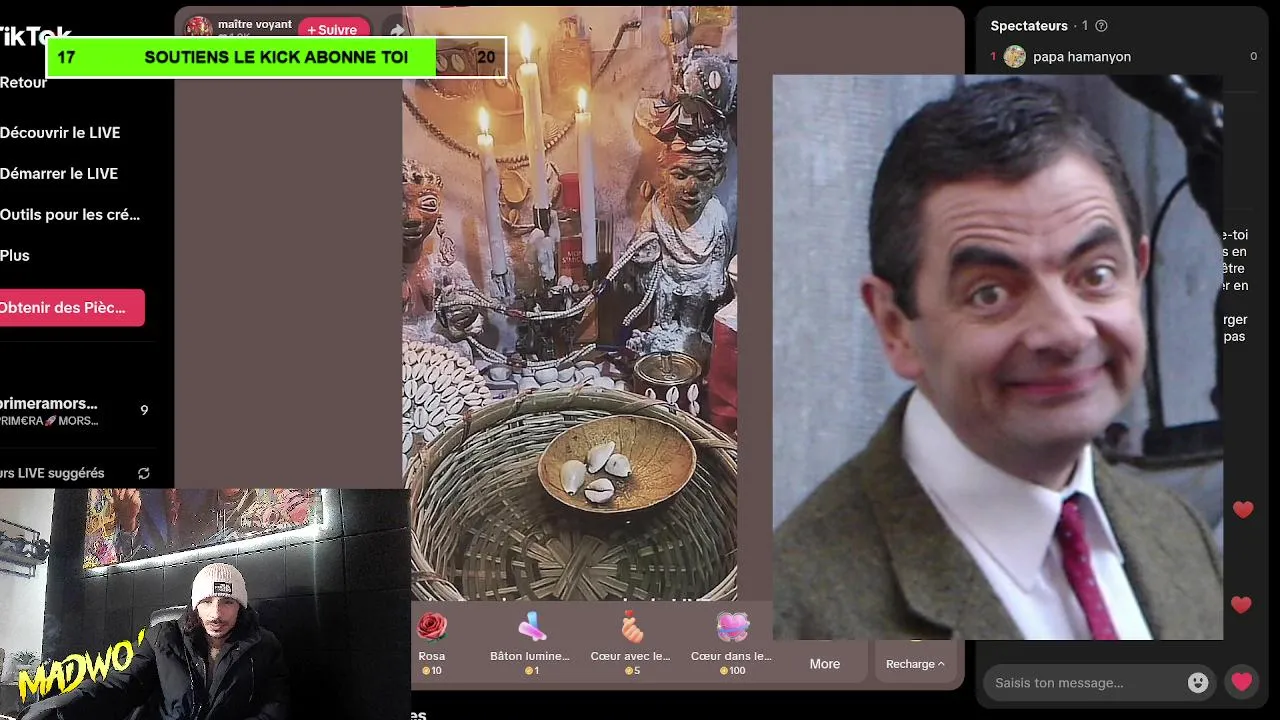Refresh suggested LIVE list icon

click(x=143, y=473)
